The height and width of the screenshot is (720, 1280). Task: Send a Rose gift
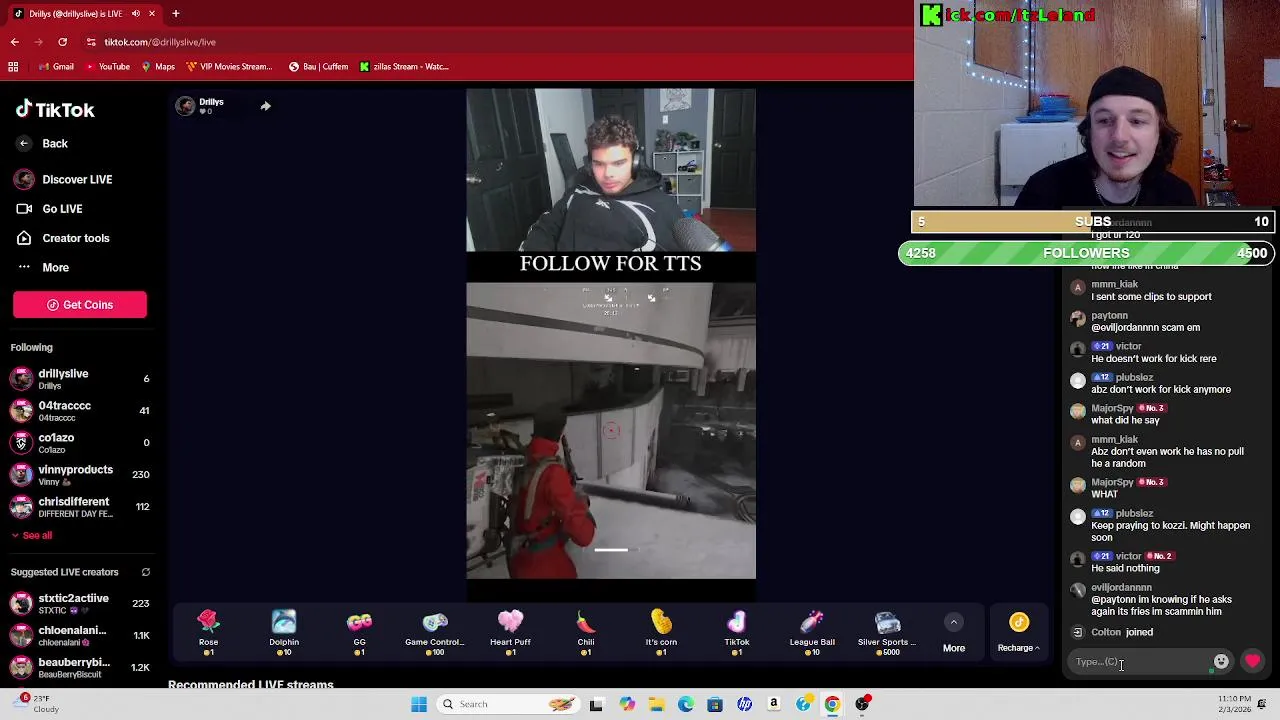[x=208, y=633]
